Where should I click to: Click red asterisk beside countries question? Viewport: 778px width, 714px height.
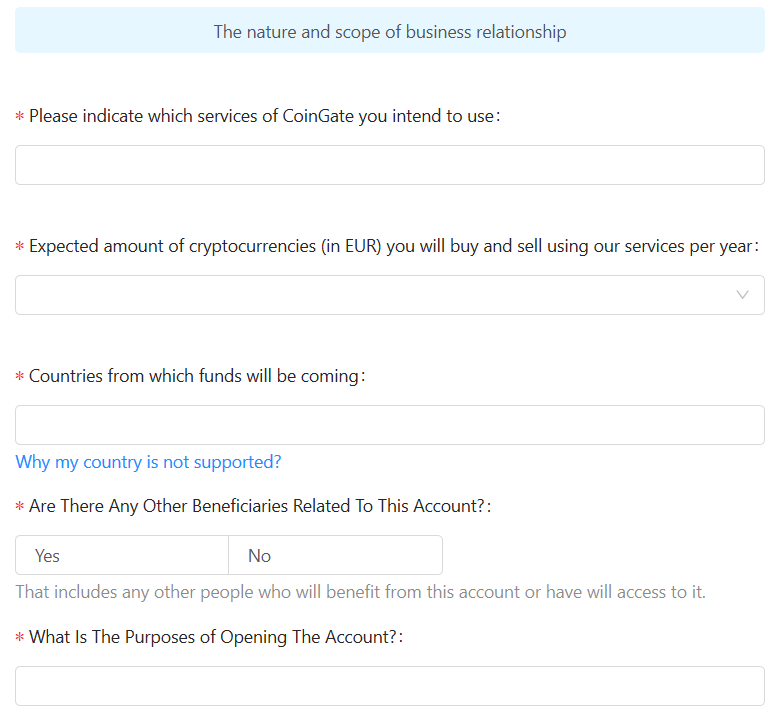point(20,377)
